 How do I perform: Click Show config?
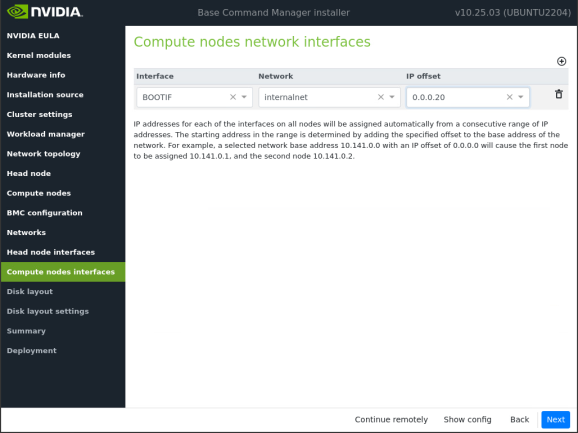pos(467,420)
